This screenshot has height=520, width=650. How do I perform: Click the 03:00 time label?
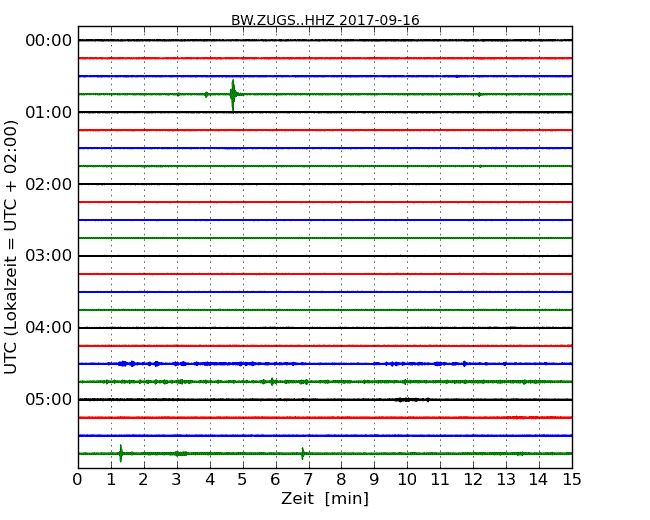click(x=49, y=256)
